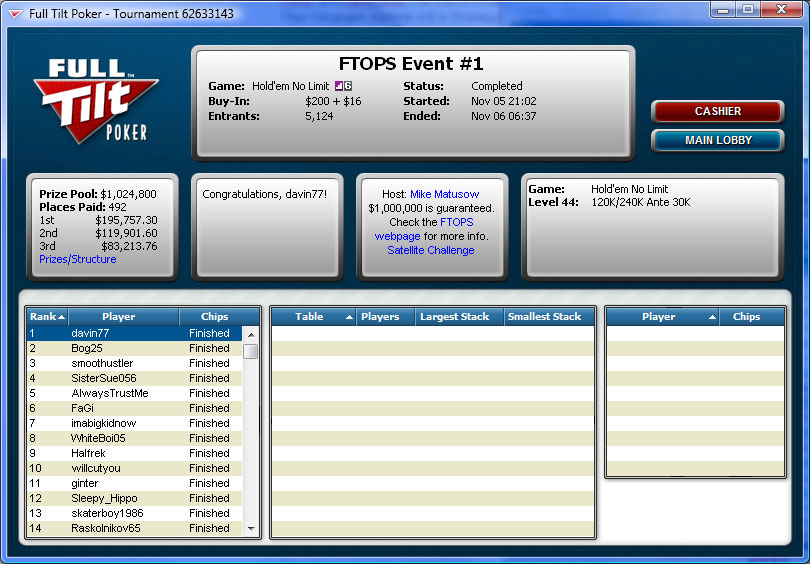This screenshot has height=564, width=810.
Task: Select player imabigkidnow row
Action: (134, 423)
